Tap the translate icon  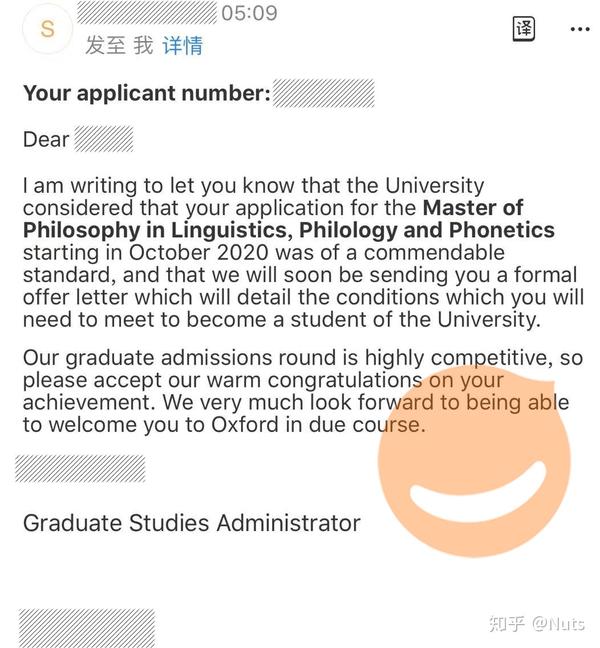(524, 29)
